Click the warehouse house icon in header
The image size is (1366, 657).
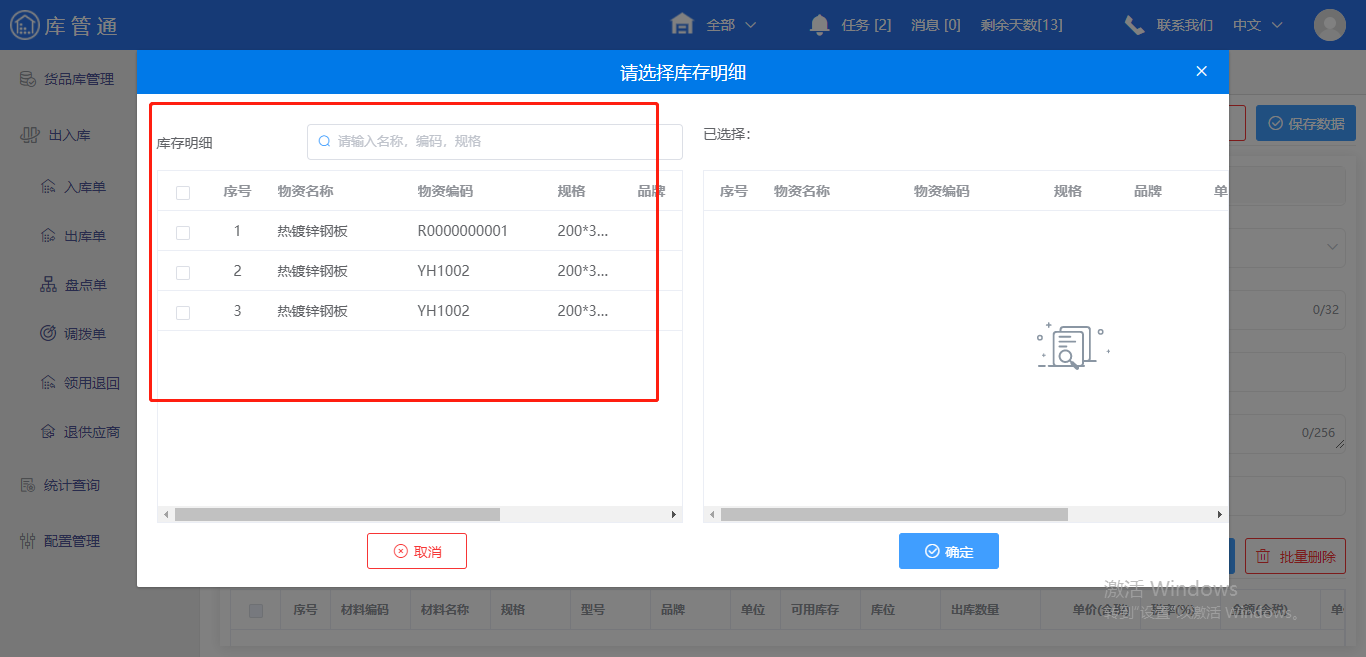pos(682,24)
